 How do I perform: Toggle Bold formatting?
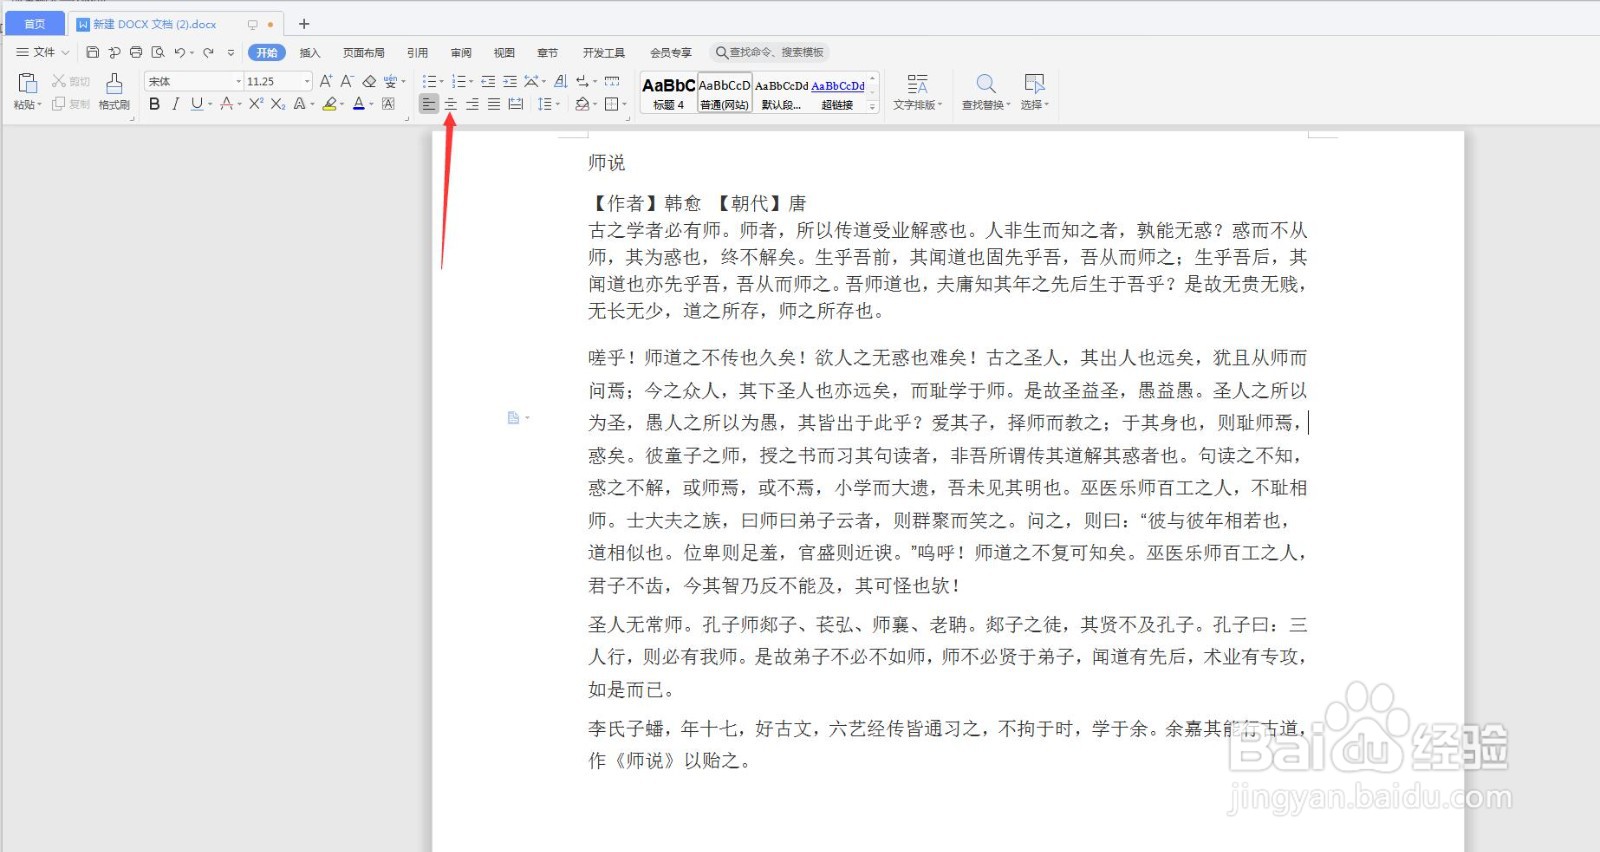154,104
